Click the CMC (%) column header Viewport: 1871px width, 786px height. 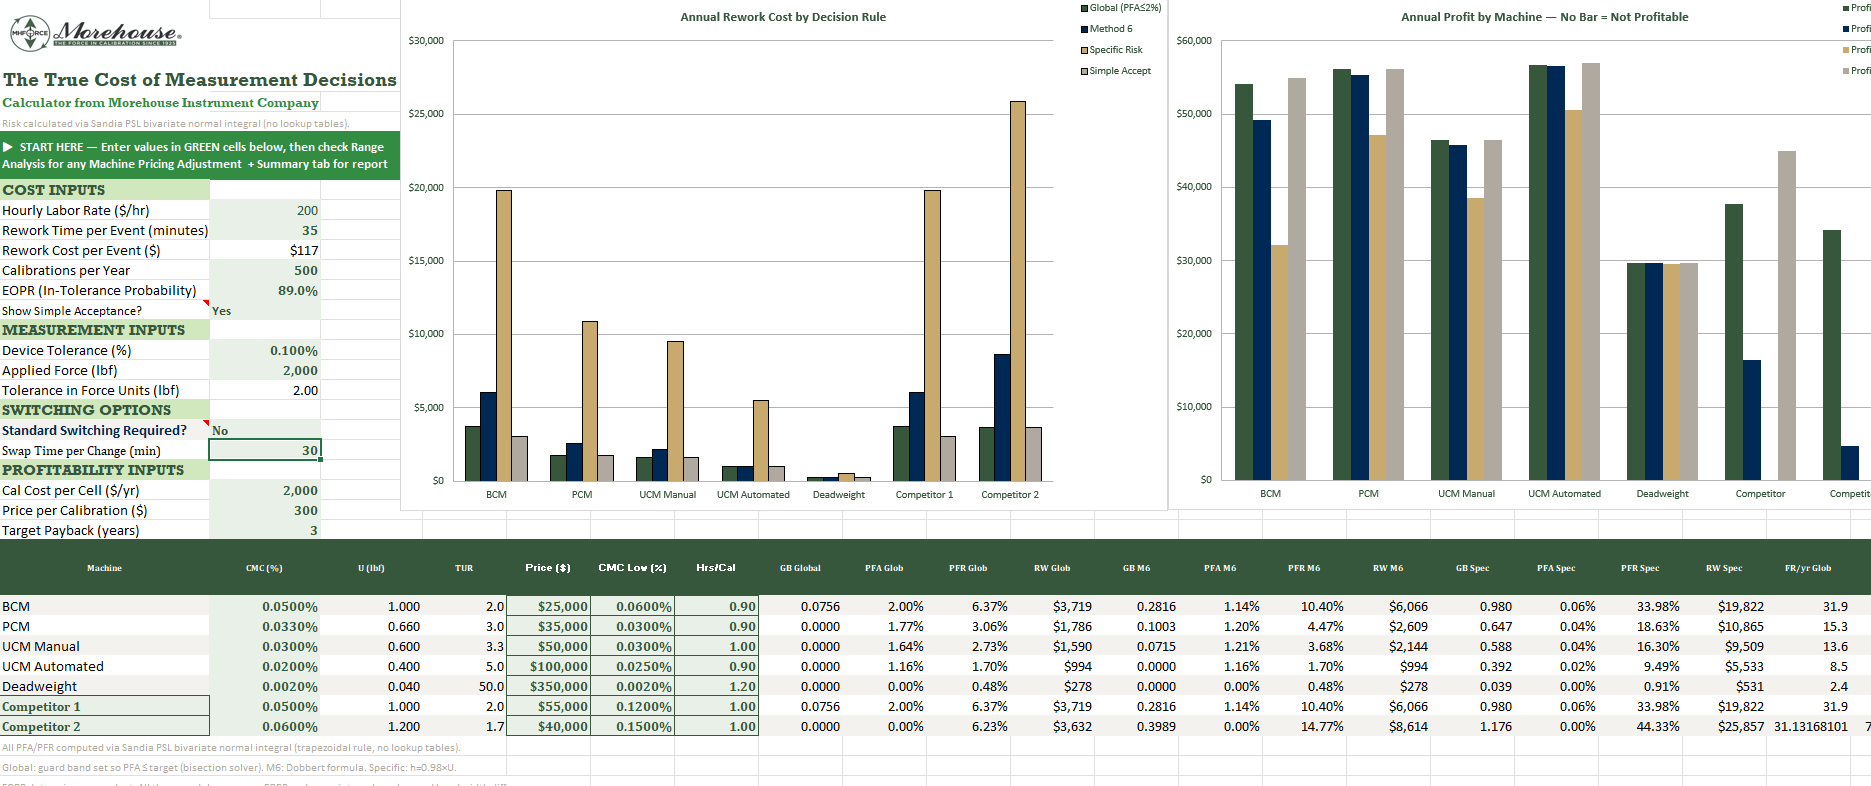pos(264,568)
